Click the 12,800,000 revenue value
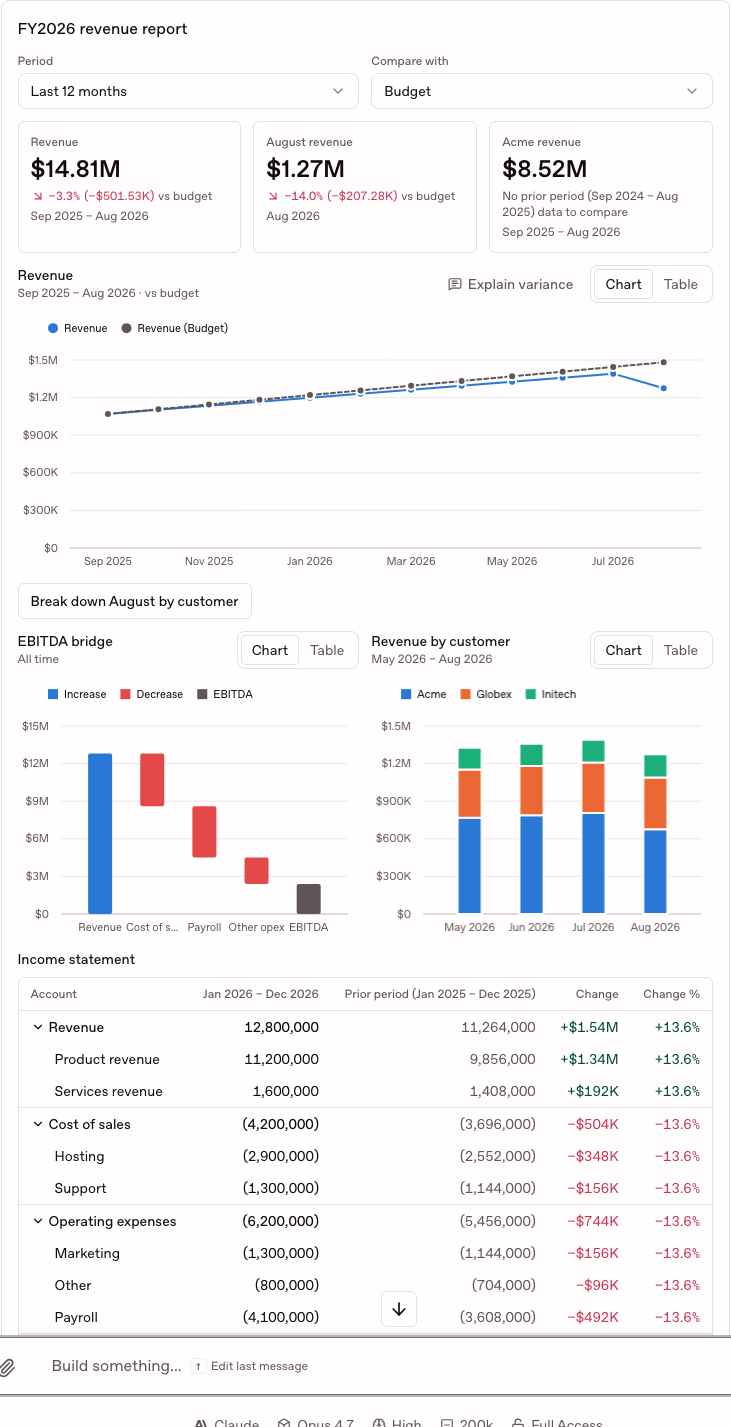Viewport: 731px width, 1427px height. coord(282,1027)
